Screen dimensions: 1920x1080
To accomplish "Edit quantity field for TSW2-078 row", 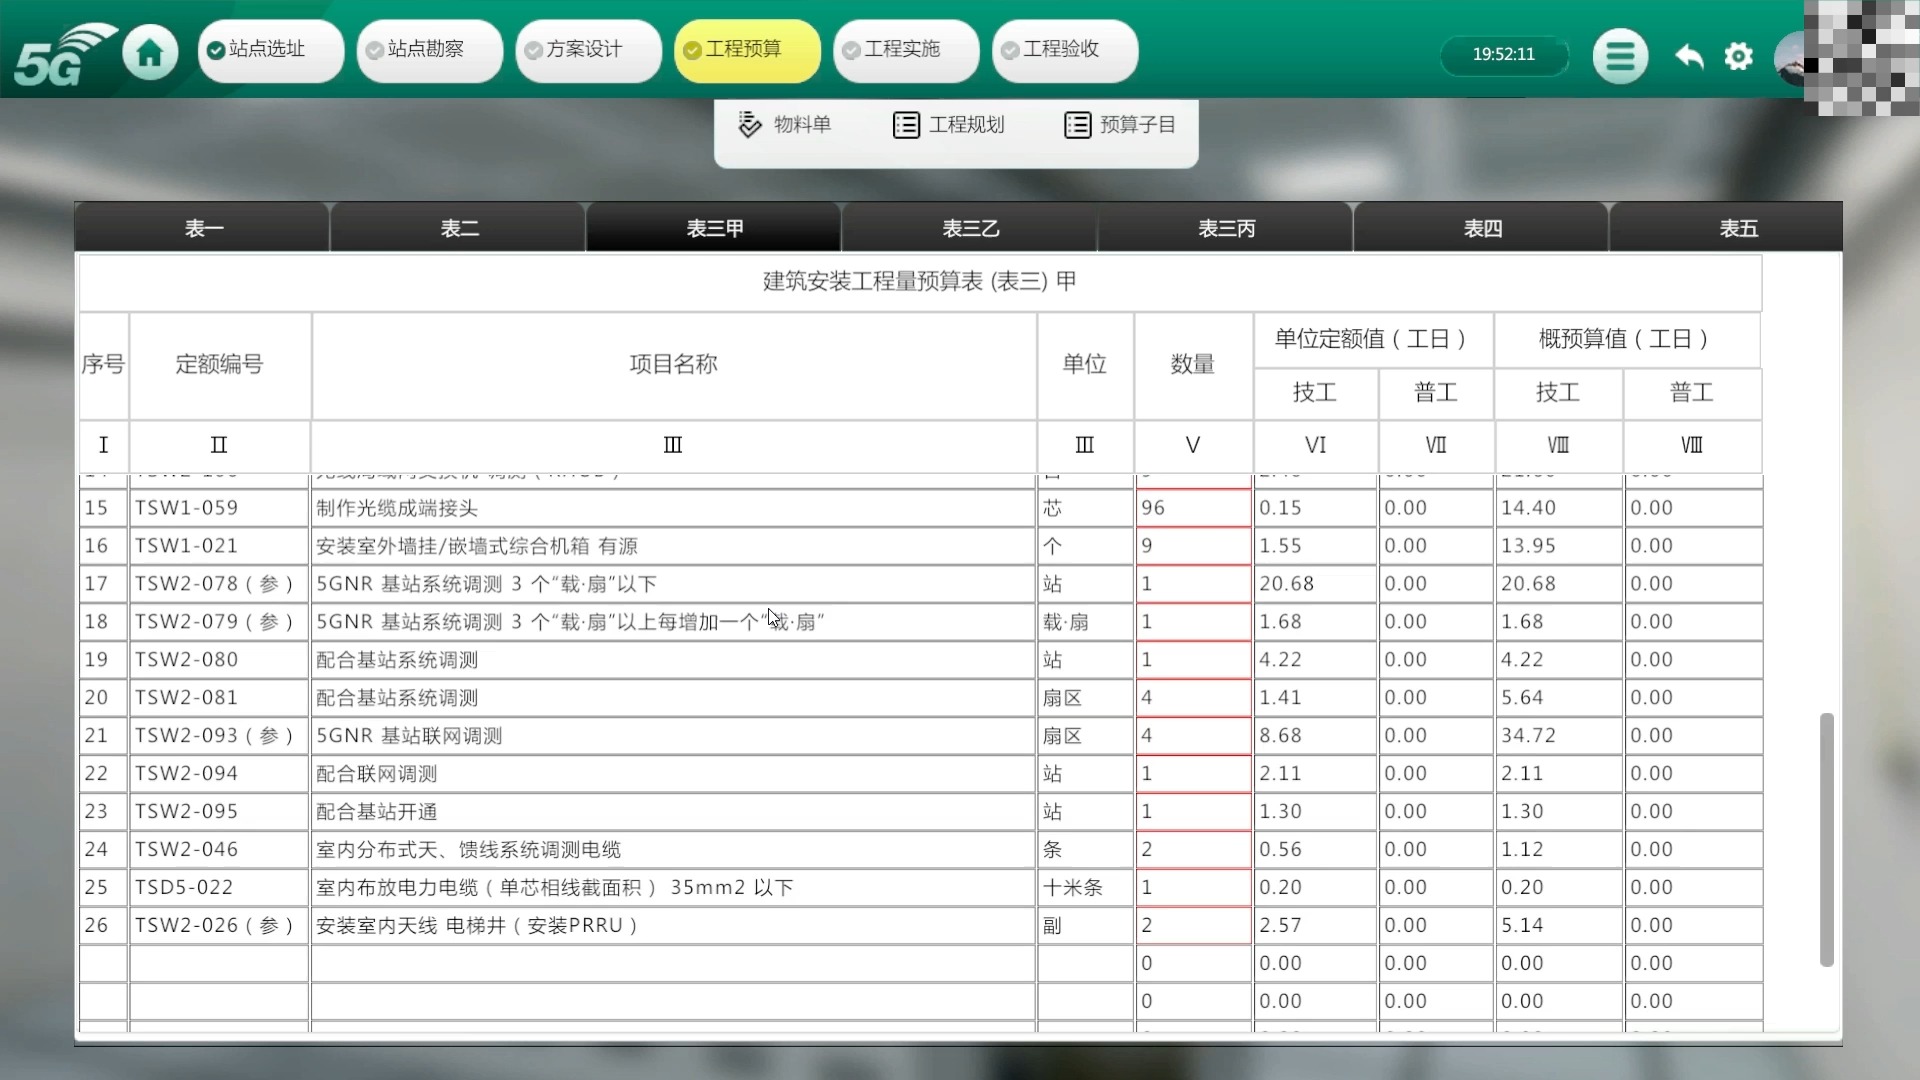I will click(x=1193, y=584).
